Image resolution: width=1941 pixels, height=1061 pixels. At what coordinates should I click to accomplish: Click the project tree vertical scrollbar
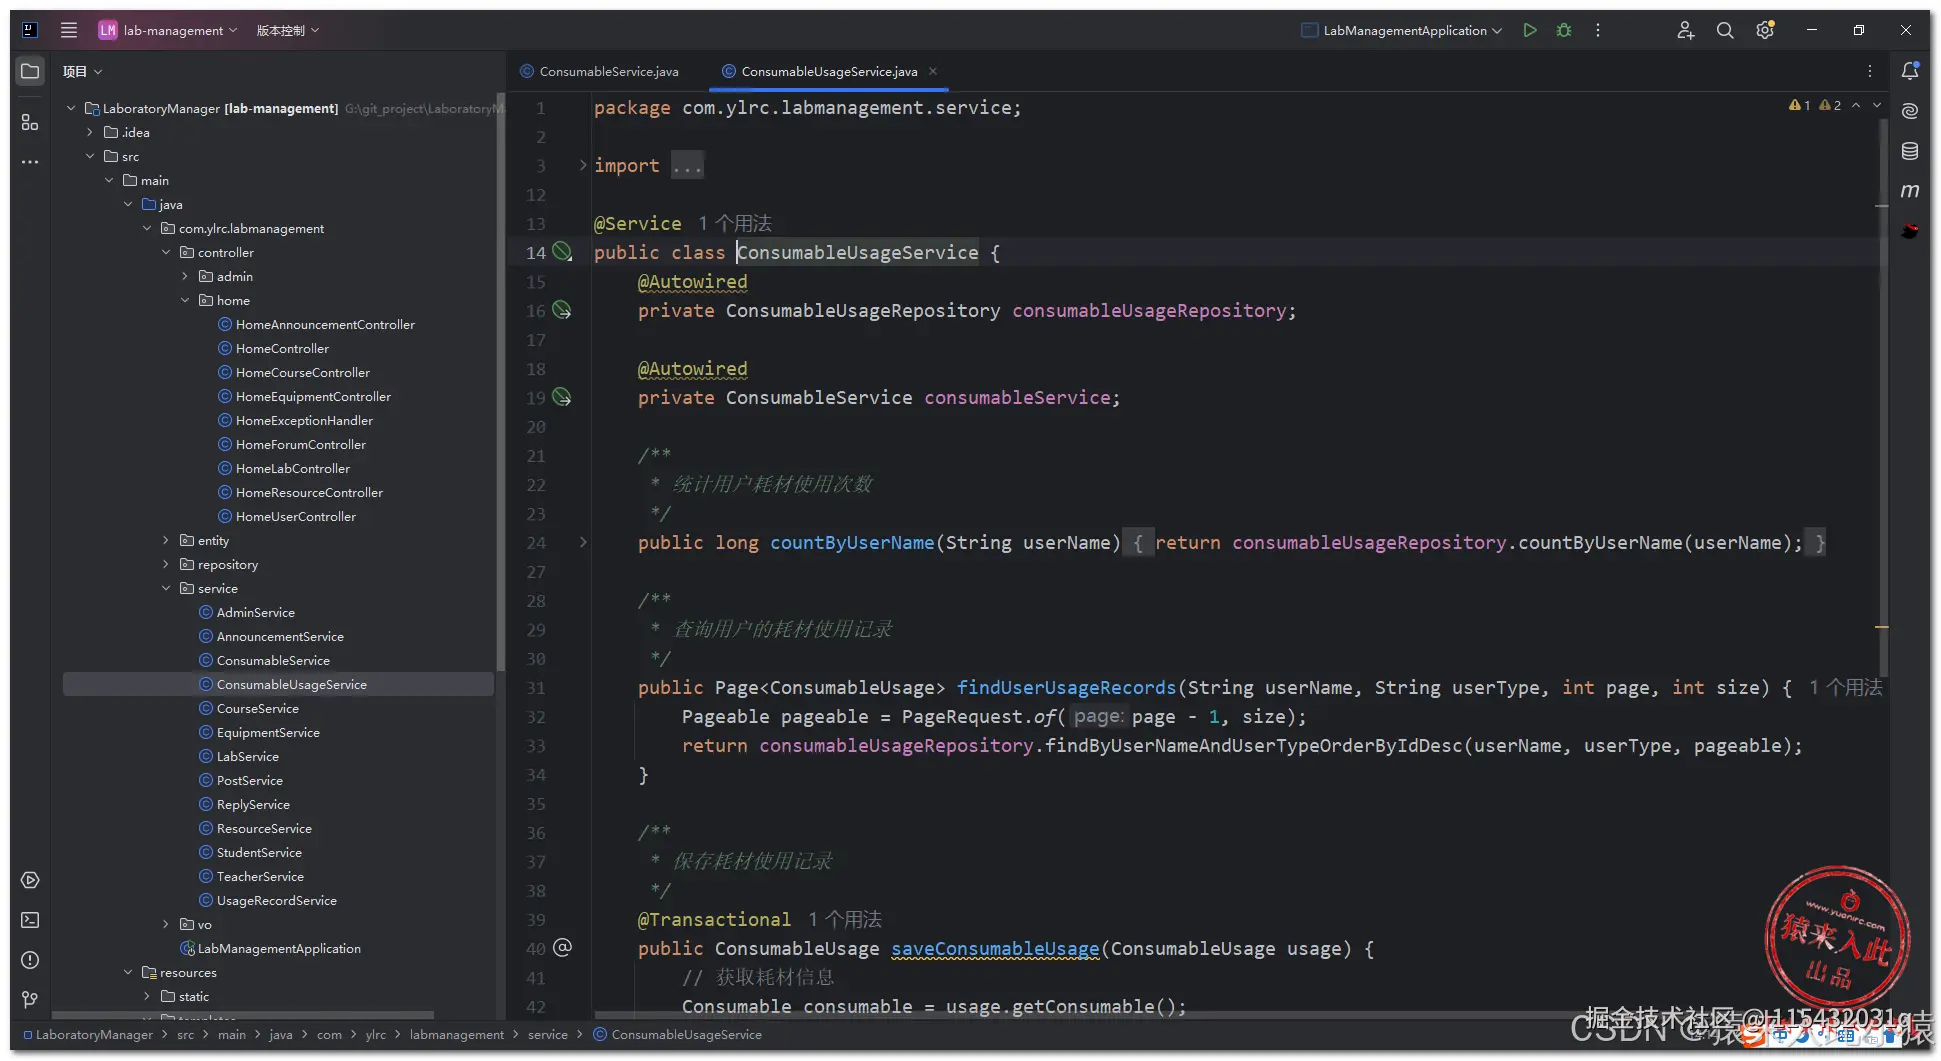coord(499,380)
